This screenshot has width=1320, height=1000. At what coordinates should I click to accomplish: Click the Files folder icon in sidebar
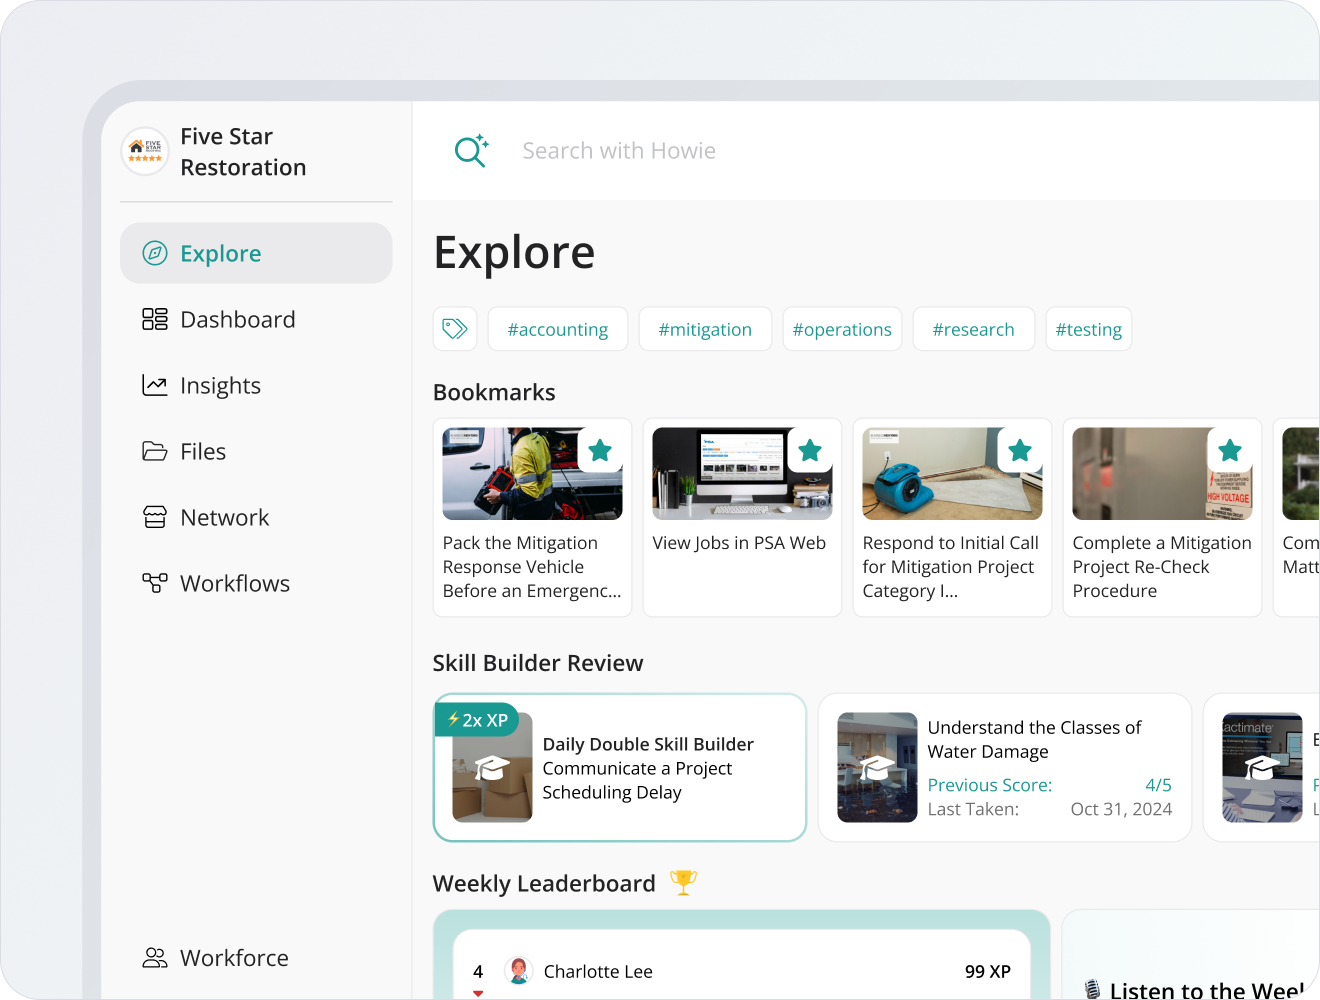pos(155,451)
